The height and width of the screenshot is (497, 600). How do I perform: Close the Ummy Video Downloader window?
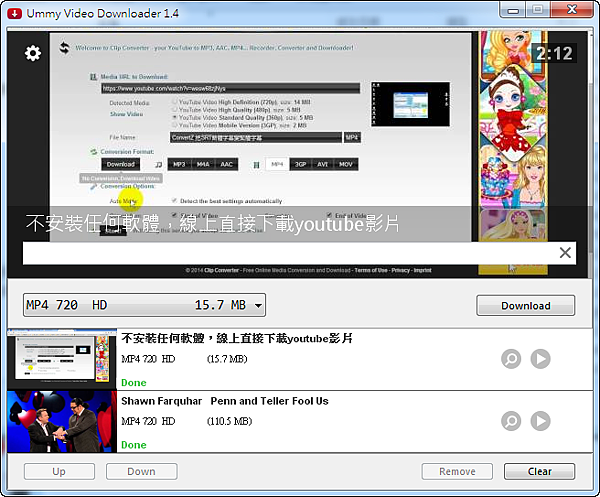572,10
